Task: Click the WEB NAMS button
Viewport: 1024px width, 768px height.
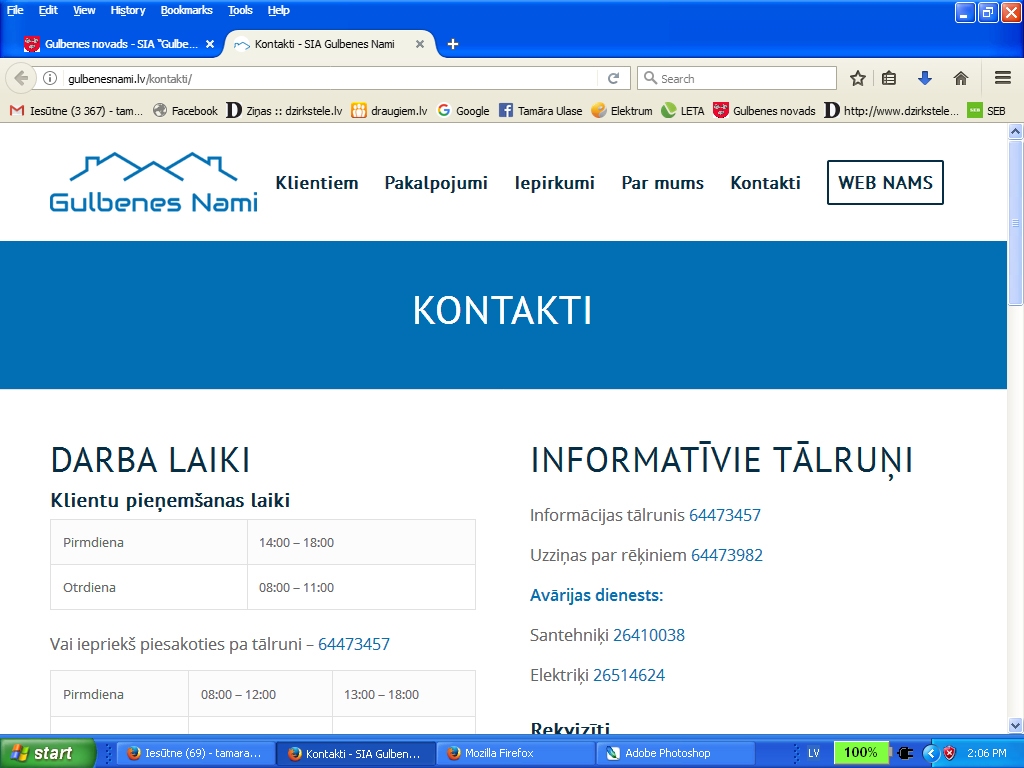Action: (x=884, y=182)
